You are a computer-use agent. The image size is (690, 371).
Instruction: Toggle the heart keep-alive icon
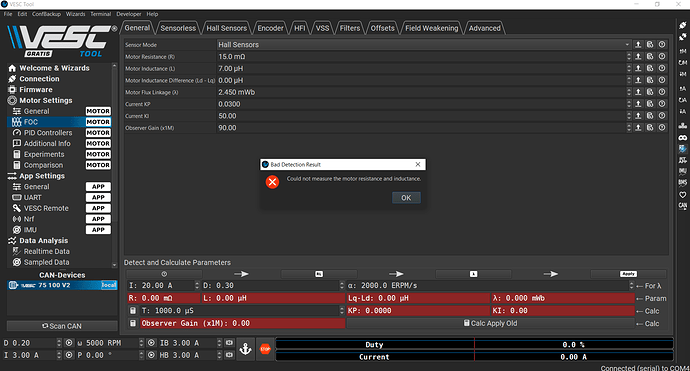pyautogui.click(x=683, y=194)
